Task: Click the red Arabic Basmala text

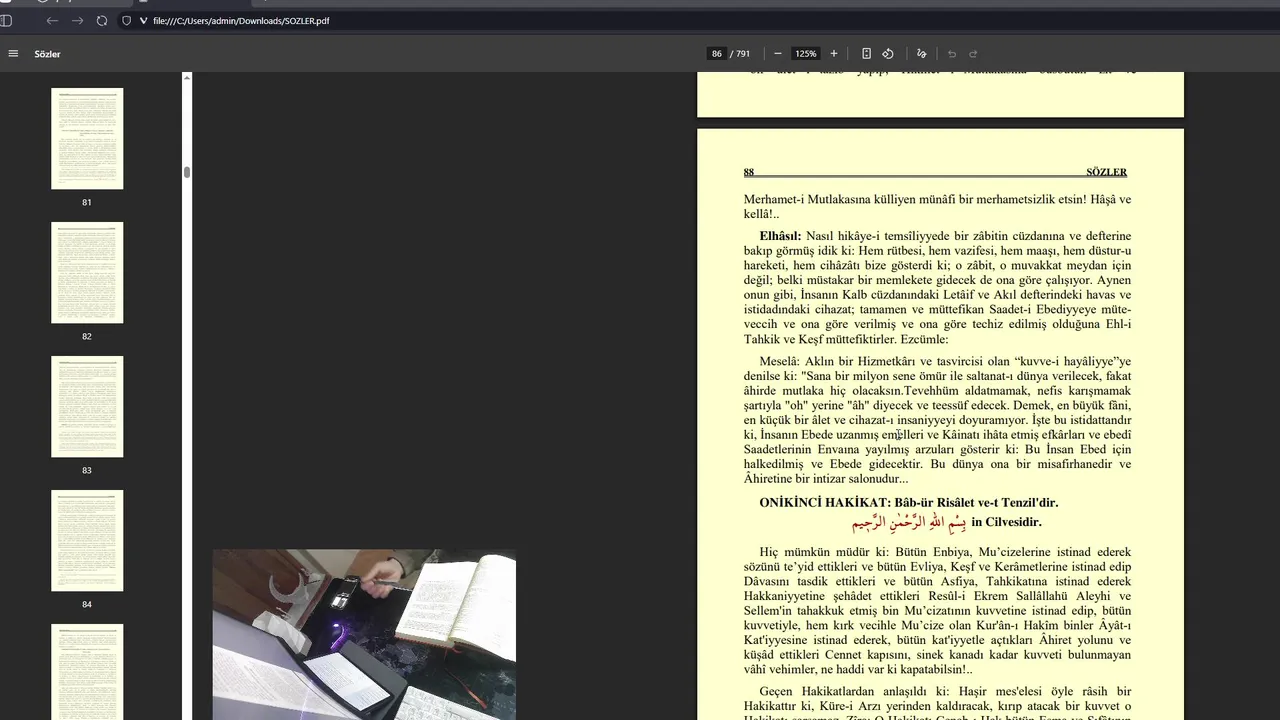Action: (x=909, y=523)
